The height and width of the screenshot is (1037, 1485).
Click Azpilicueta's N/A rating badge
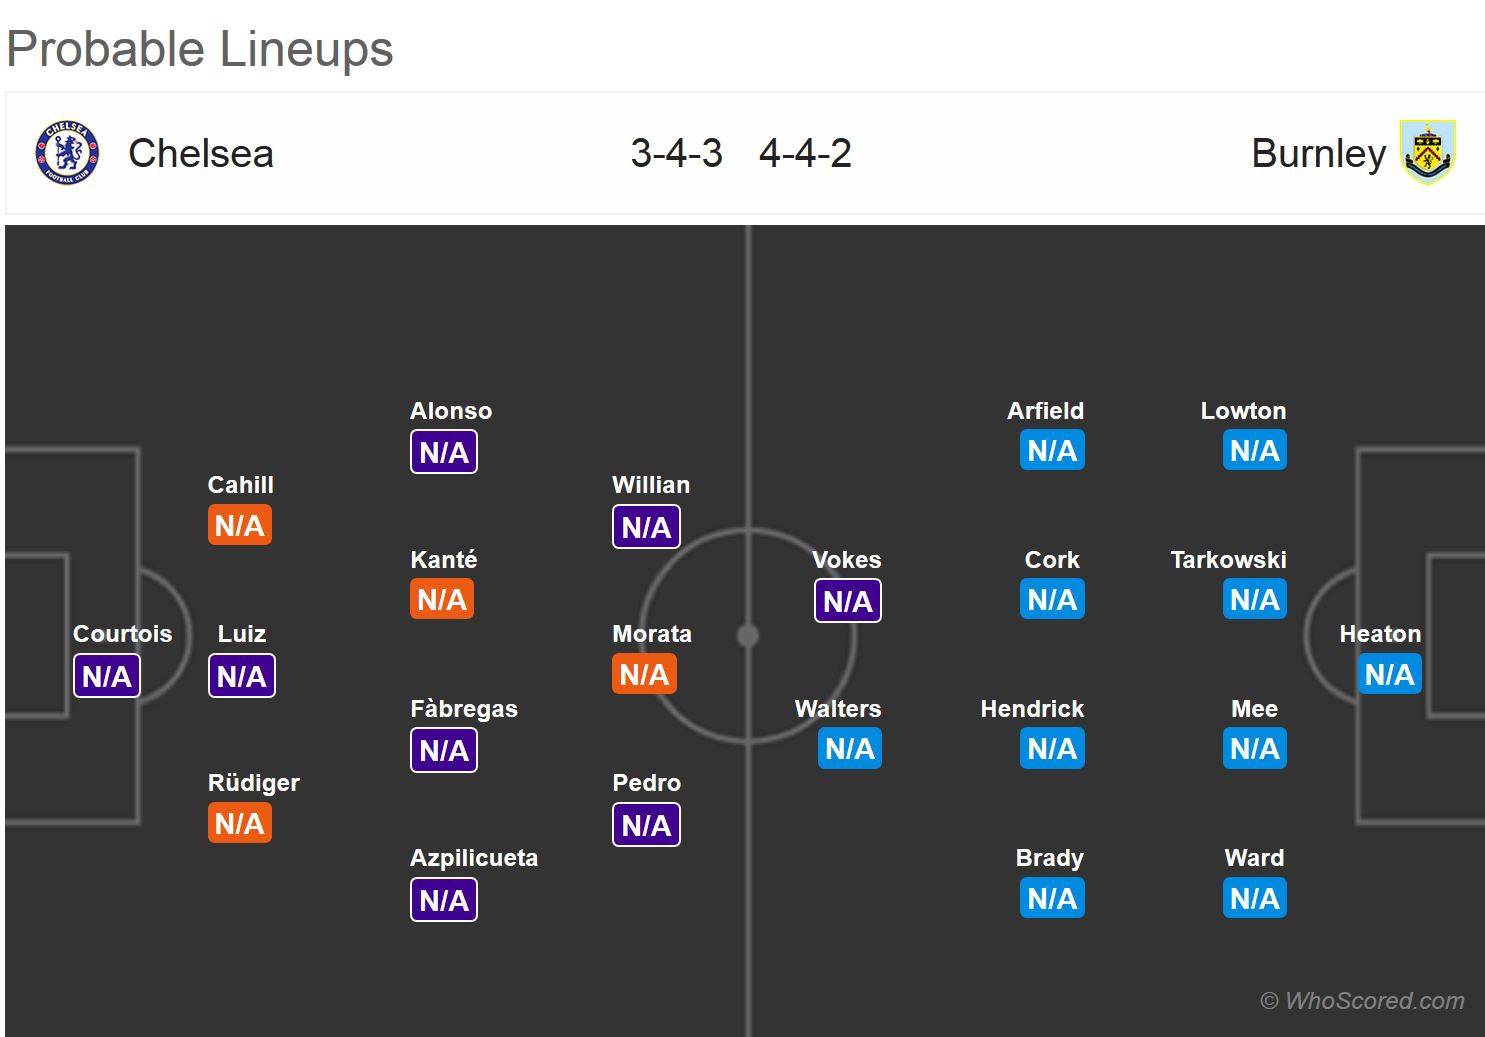444,900
